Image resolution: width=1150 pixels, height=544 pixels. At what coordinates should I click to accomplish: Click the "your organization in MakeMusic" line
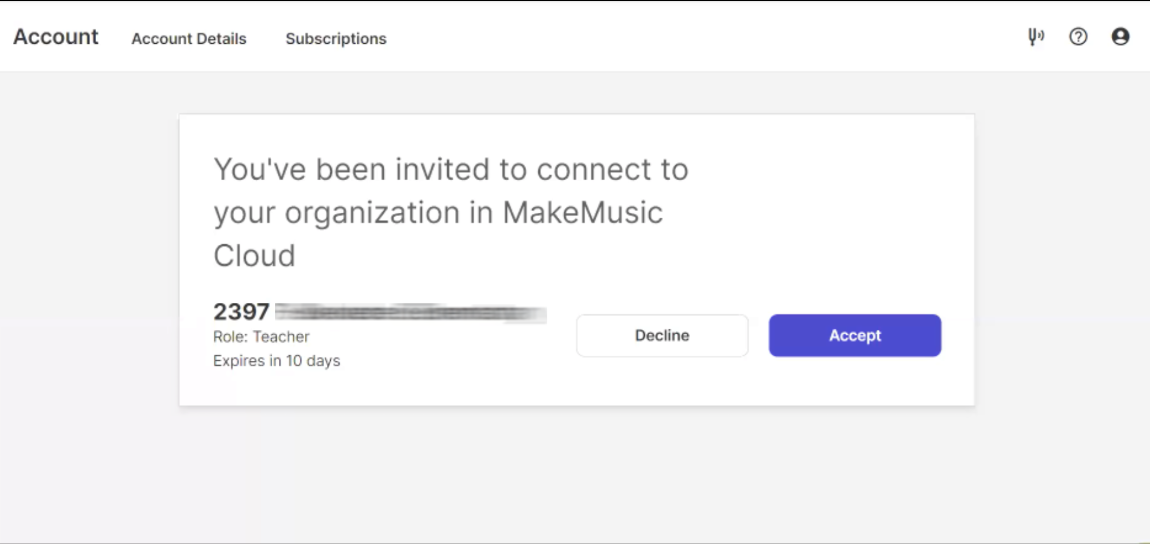438,213
